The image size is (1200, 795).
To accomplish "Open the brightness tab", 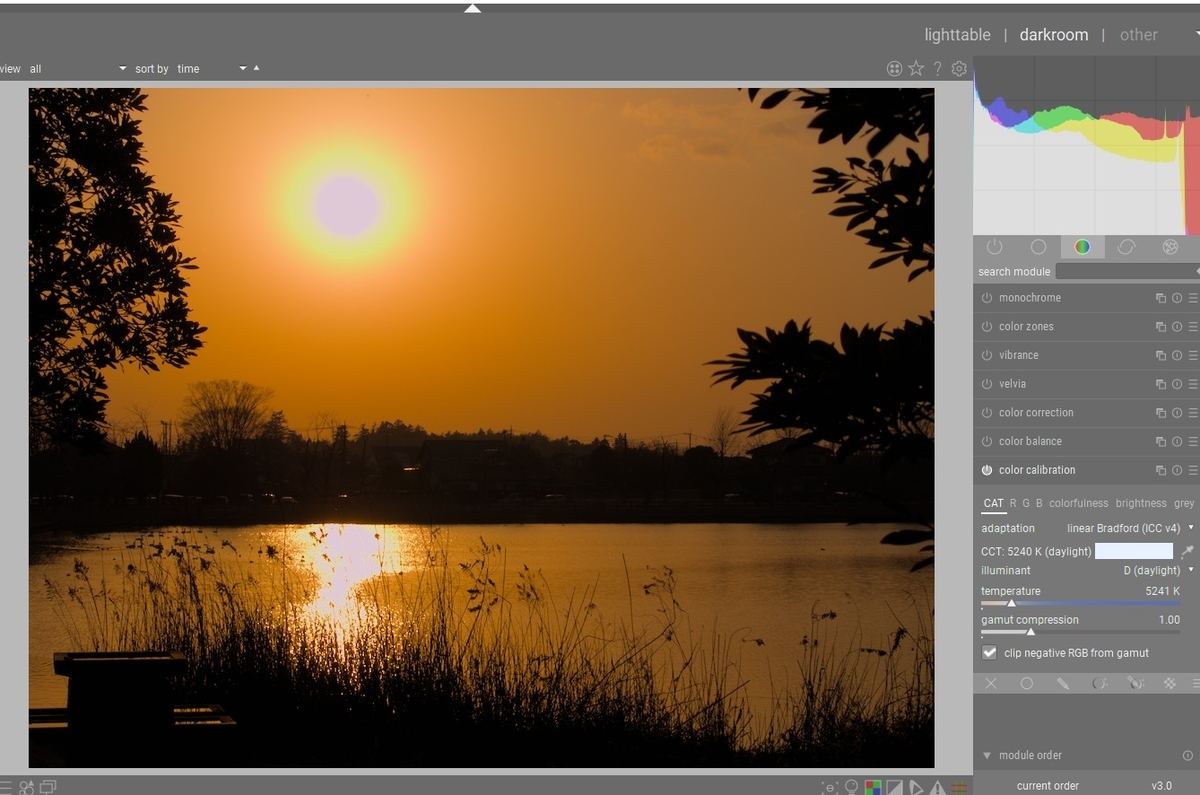I will point(1141,504).
